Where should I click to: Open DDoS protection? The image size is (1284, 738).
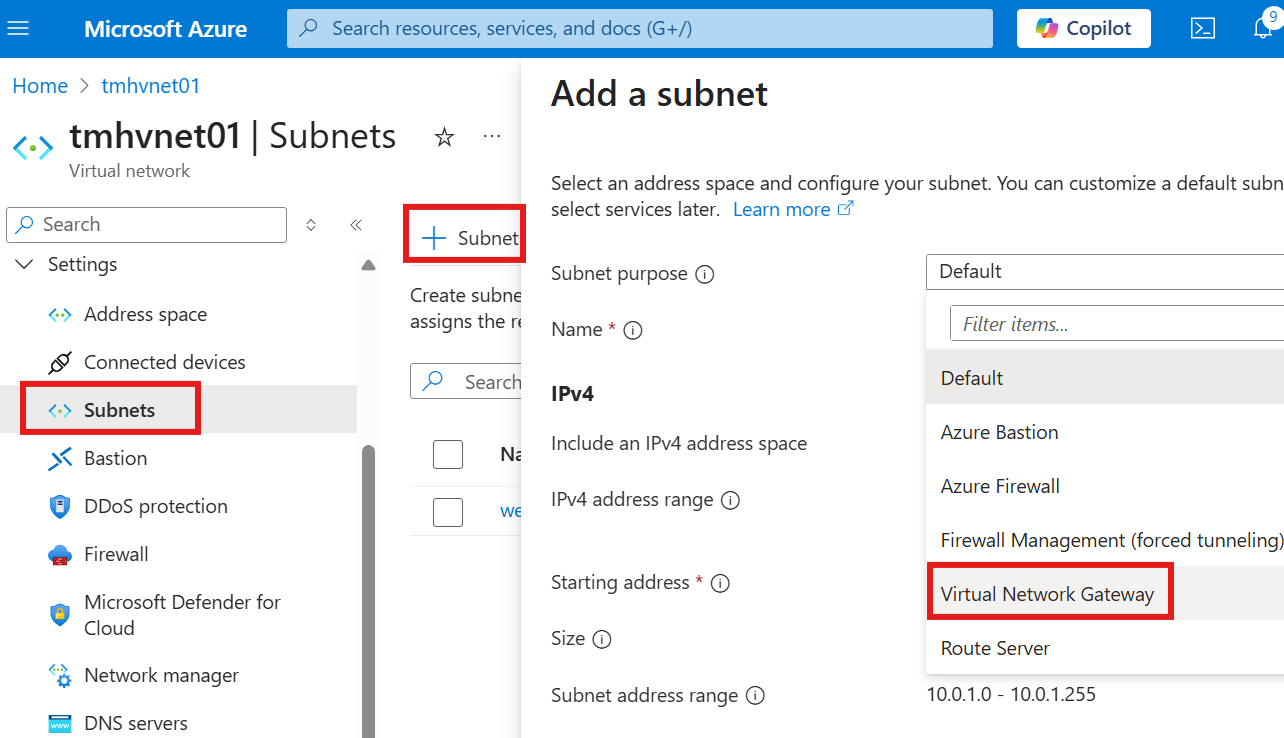[155, 506]
